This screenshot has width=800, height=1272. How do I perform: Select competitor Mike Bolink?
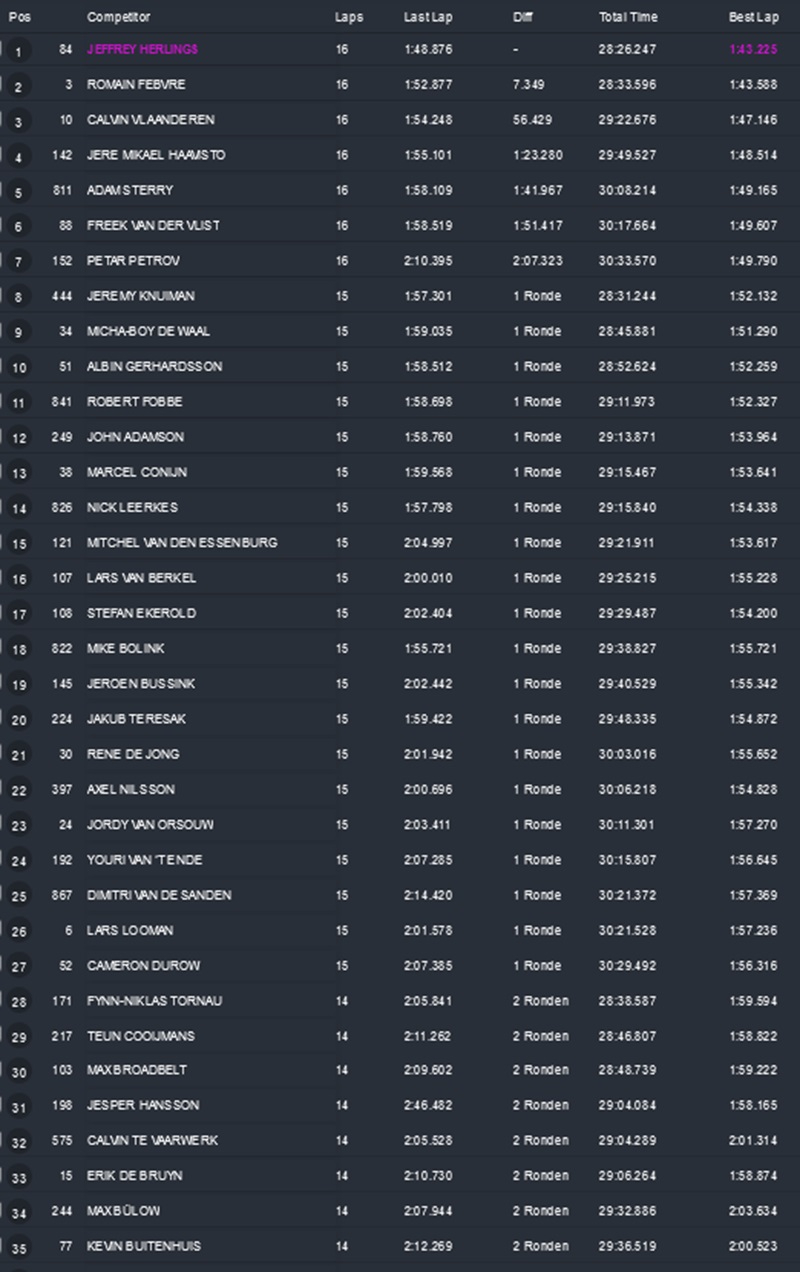tap(125, 648)
